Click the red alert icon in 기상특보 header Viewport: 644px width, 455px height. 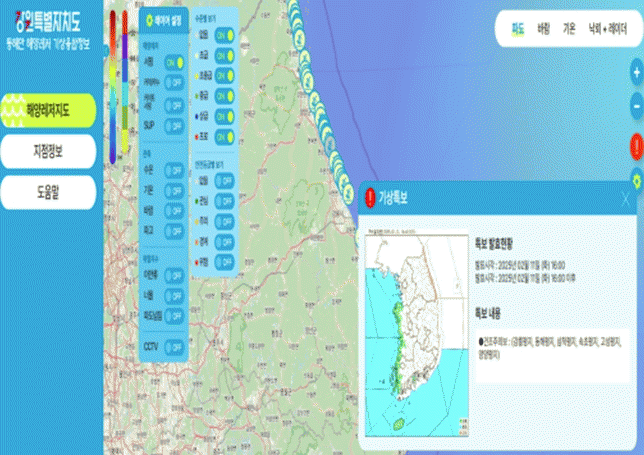coord(371,197)
